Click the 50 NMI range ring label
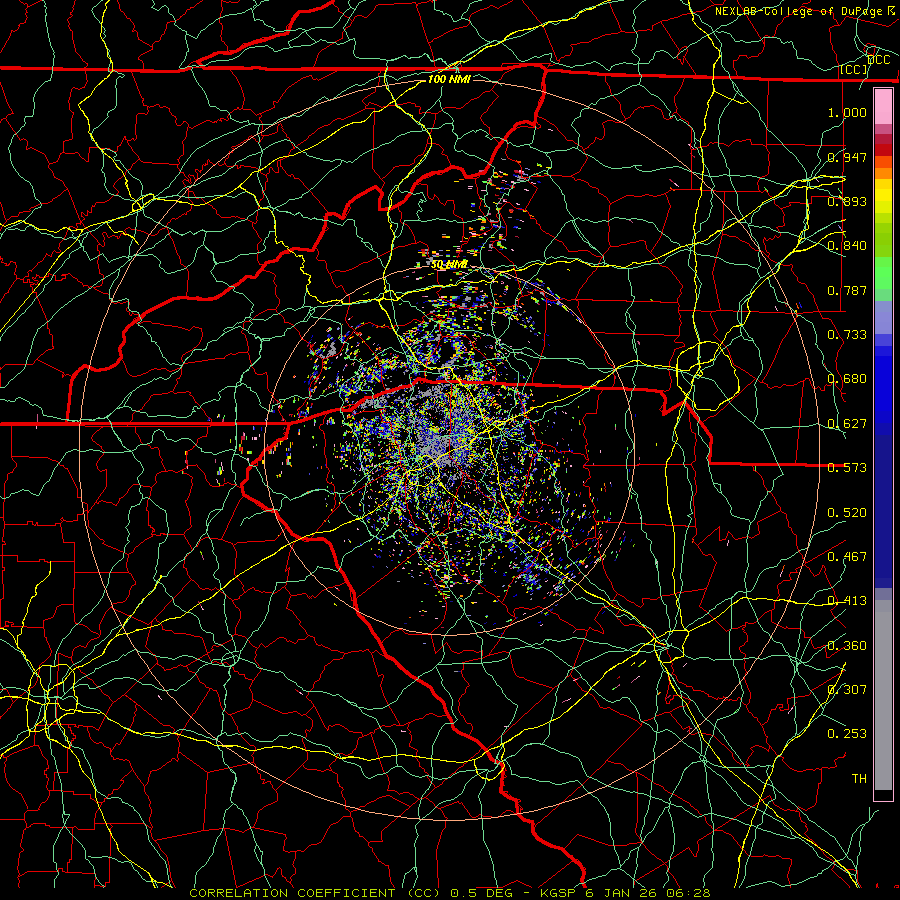 pyautogui.click(x=449, y=265)
